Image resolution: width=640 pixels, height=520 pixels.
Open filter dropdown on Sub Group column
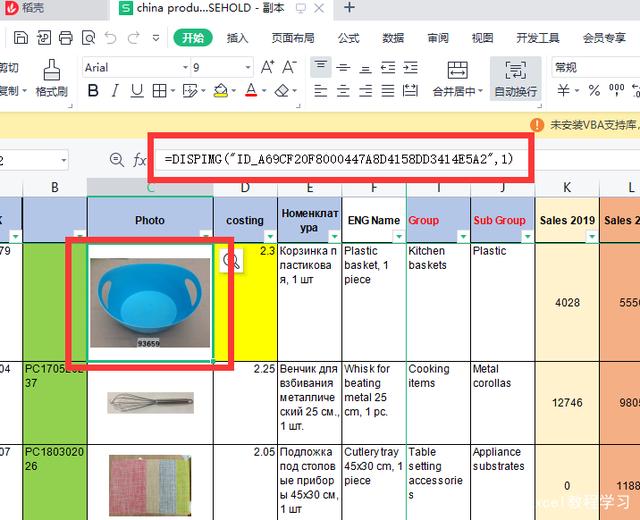point(527,236)
